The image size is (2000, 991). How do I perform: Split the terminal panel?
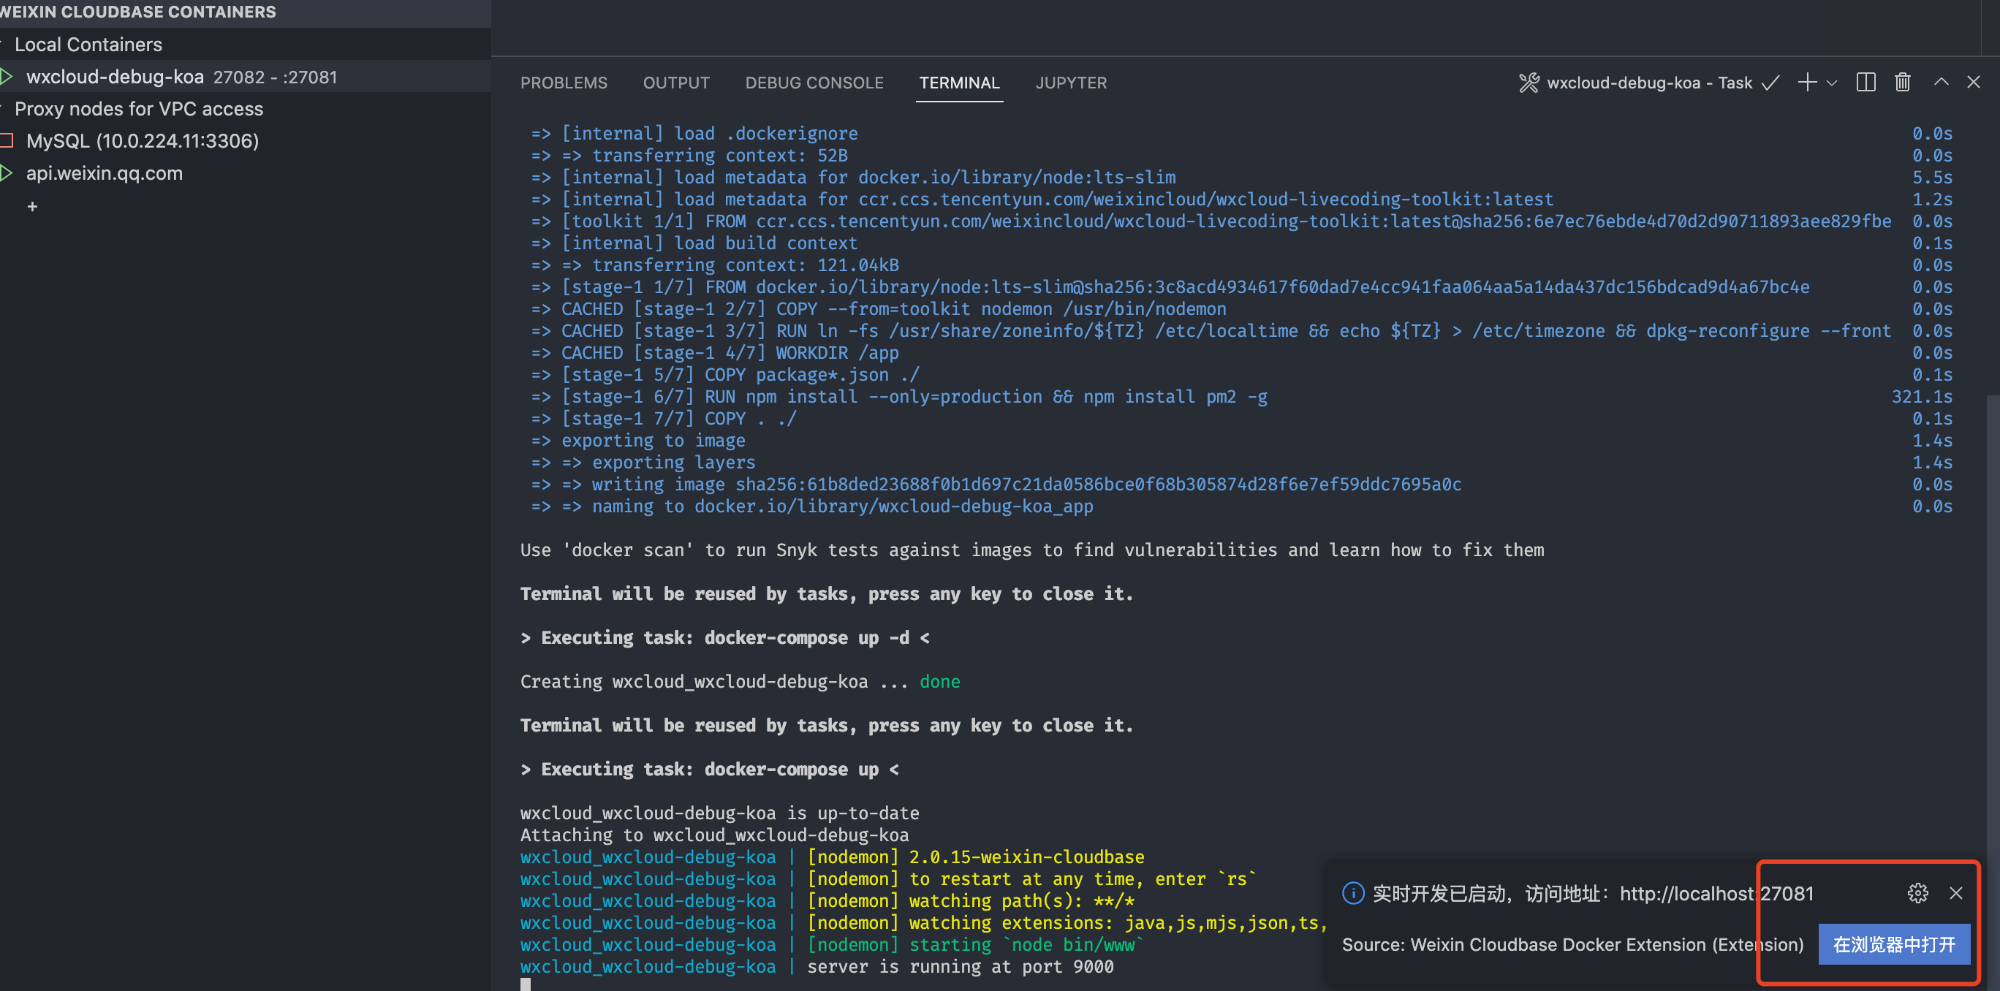[1866, 83]
